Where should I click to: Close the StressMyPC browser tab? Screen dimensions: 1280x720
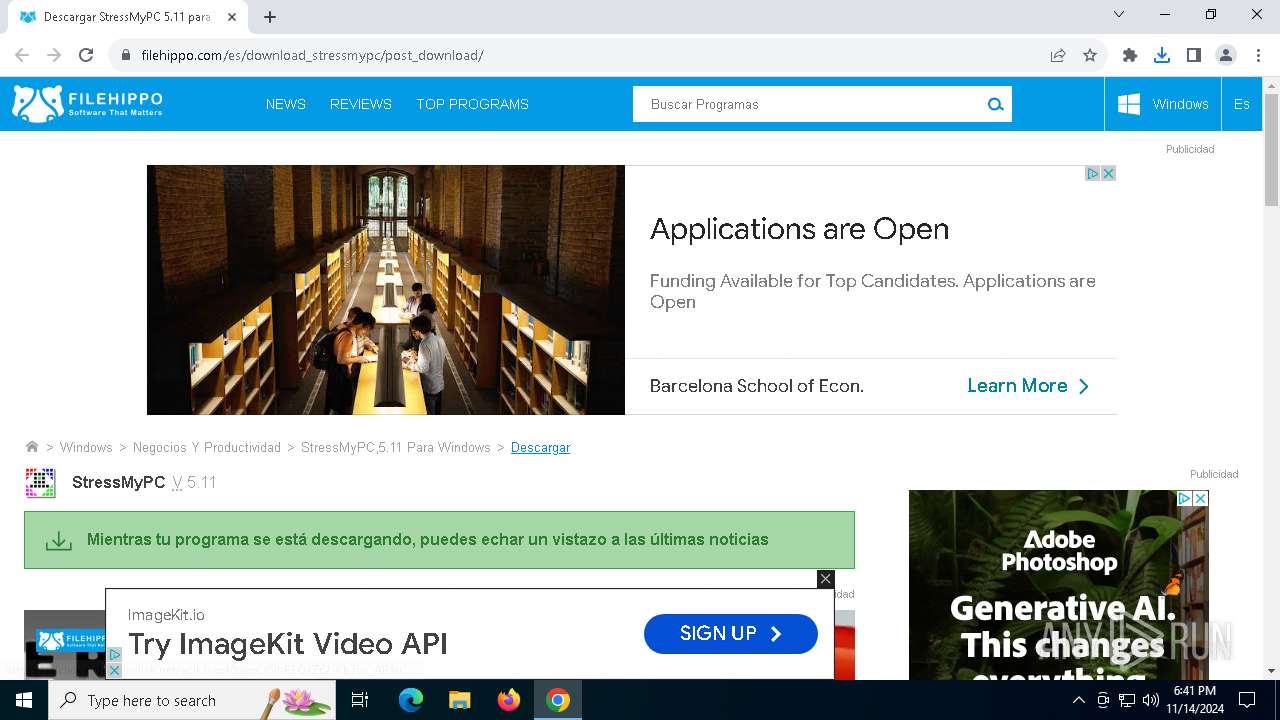(x=232, y=17)
